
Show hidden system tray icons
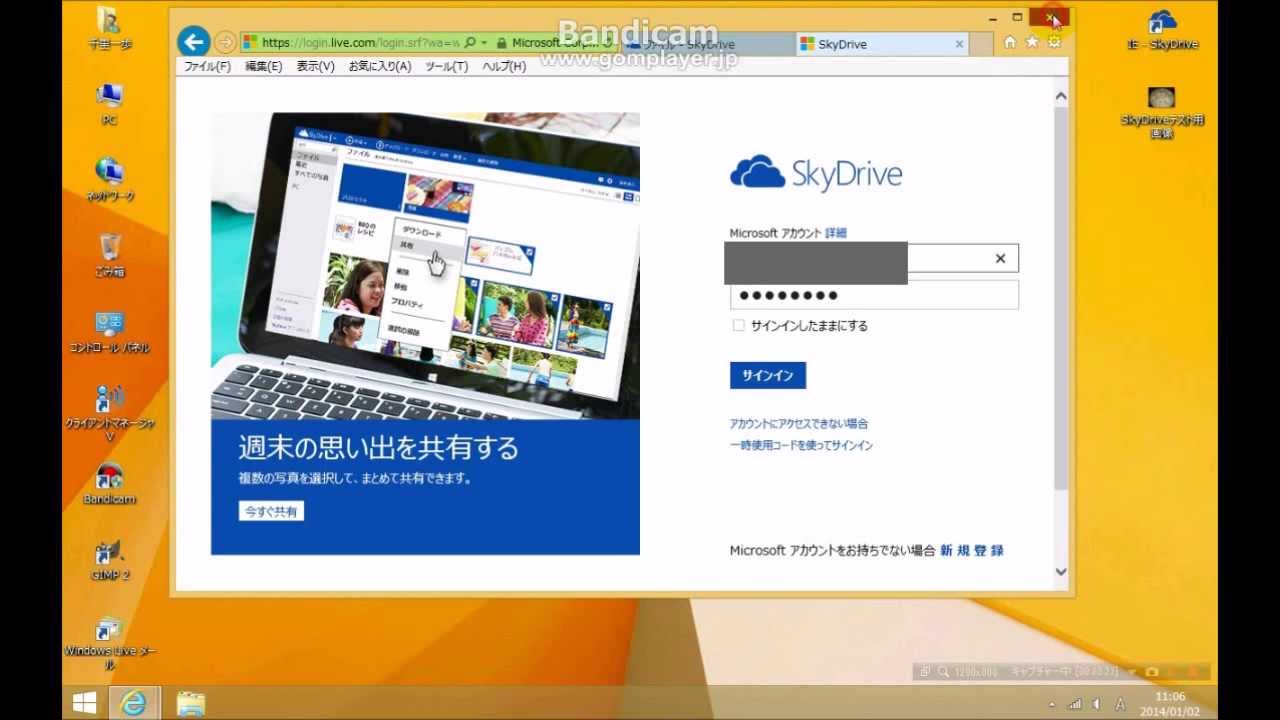(x=1051, y=705)
